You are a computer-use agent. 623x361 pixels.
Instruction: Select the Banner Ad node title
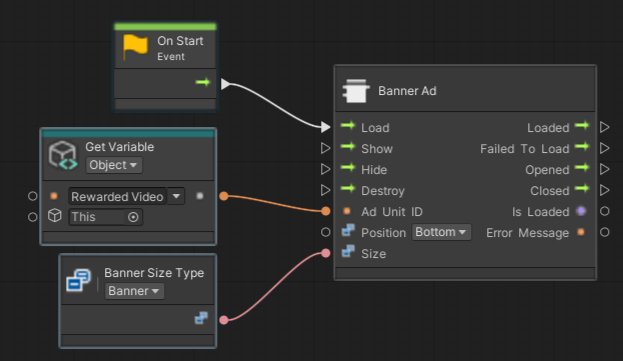click(x=407, y=91)
